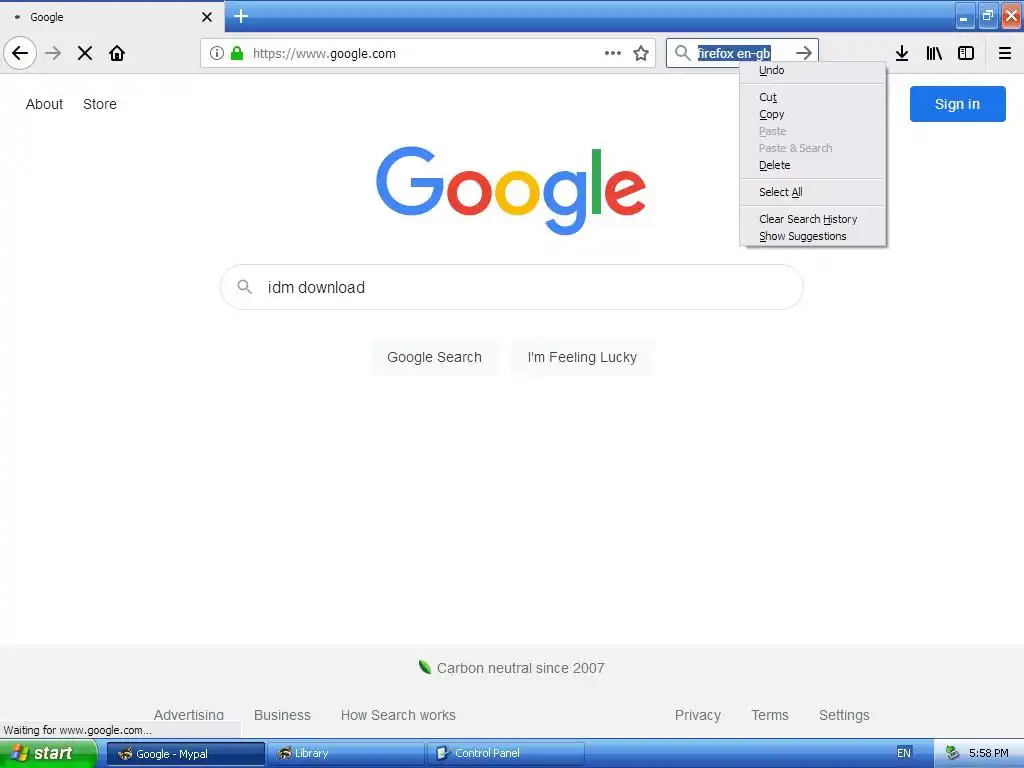Screen dimensions: 1024x768
Task: Open the Library bookshelf icon
Action: (934, 53)
